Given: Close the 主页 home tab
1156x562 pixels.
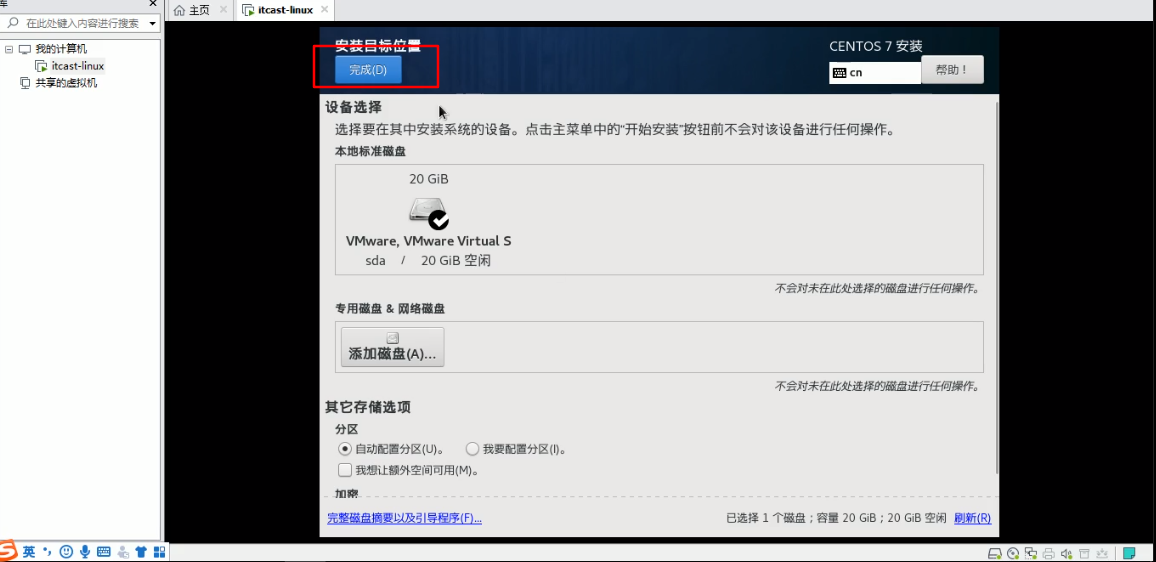Looking at the screenshot, I should tap(223, 10).
